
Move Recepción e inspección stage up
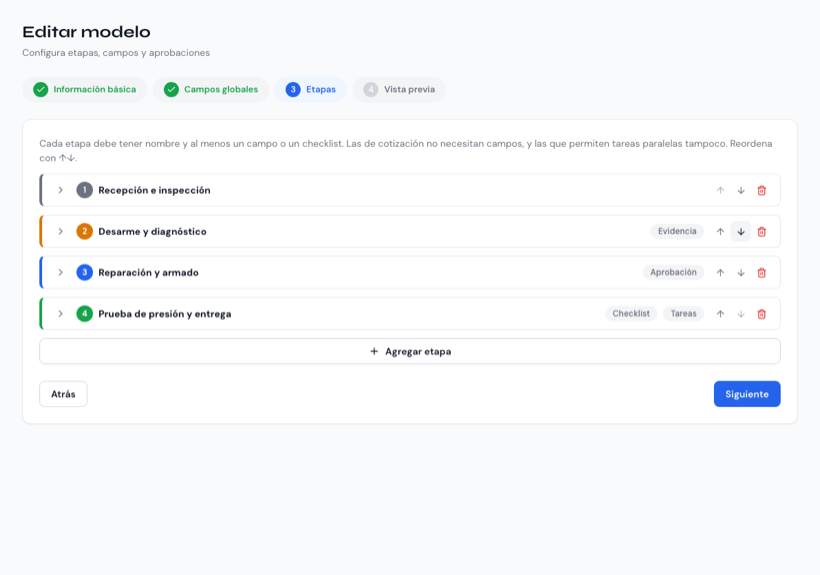tap(720, 190)
